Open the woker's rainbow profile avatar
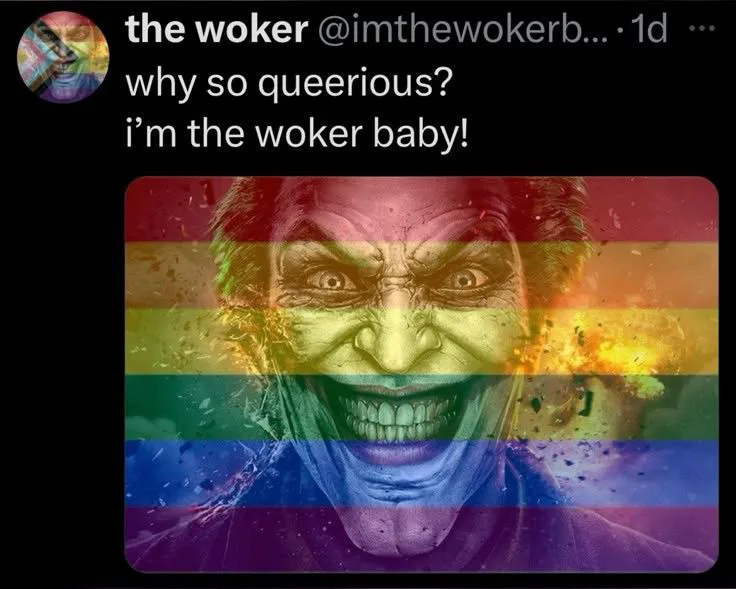The height and width of the screenshot is (589, 736). 63,57
